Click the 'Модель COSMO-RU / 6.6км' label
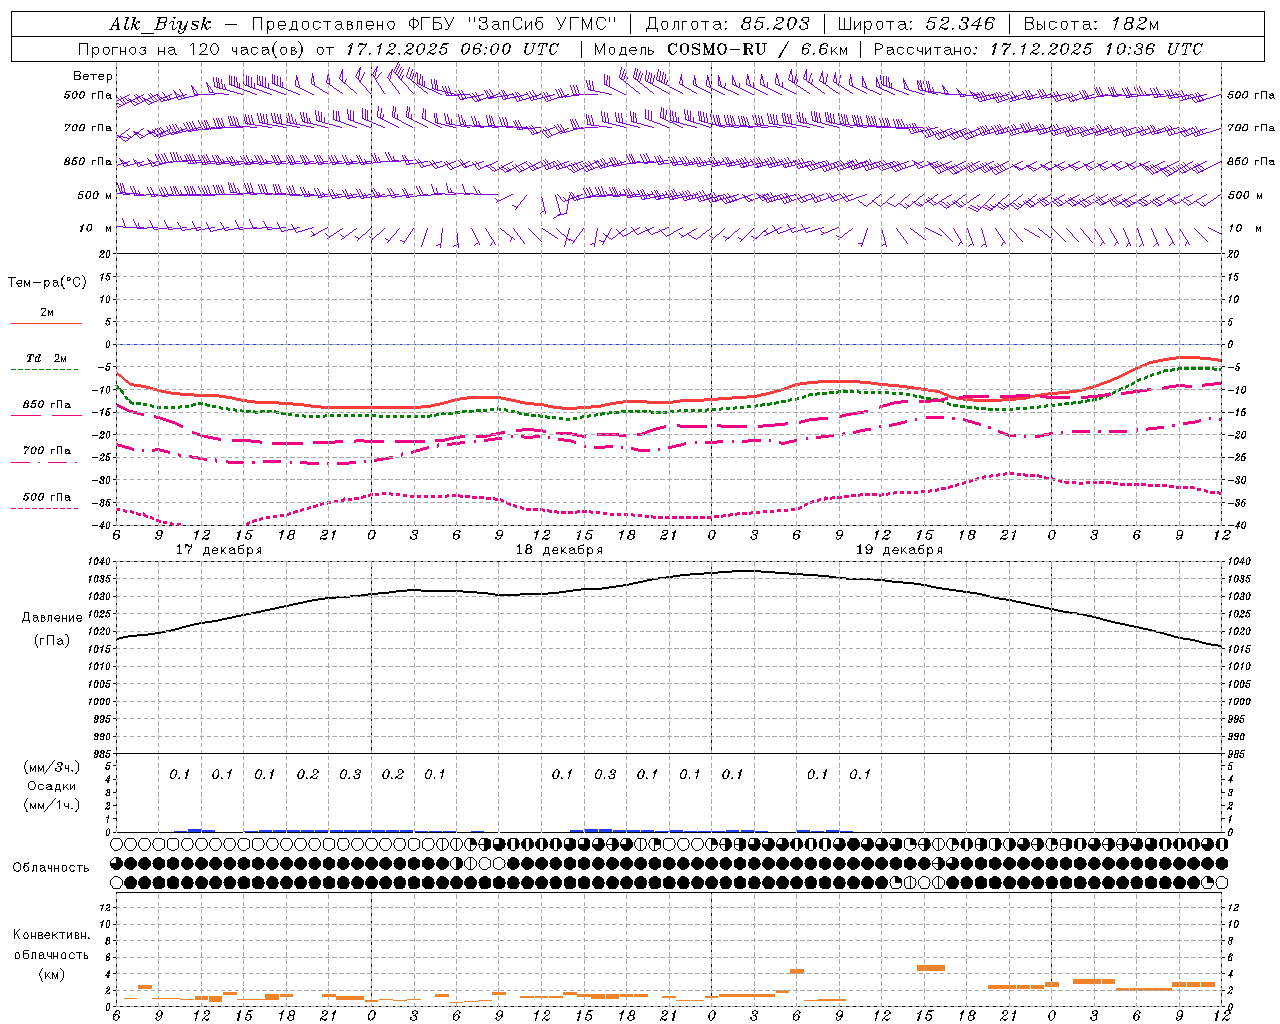The image size is (1280, 1024). click(x=721, y=48)
